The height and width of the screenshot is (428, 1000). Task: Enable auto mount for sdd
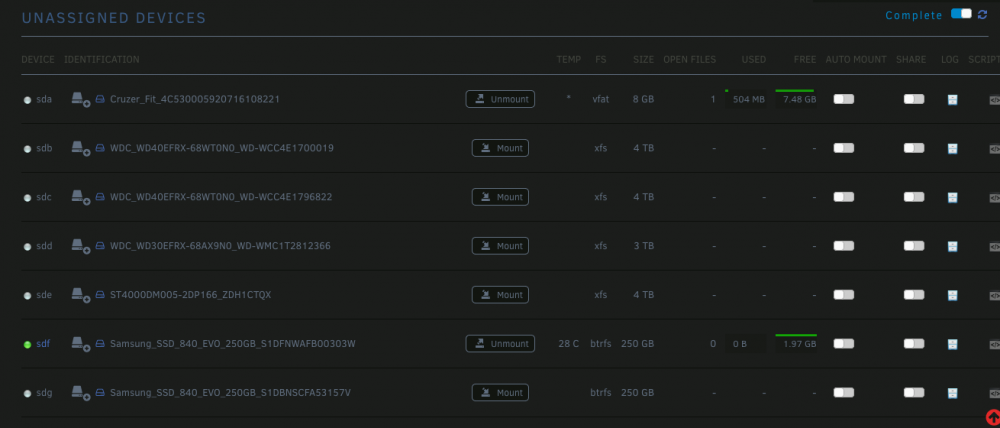tap(844, 246)
